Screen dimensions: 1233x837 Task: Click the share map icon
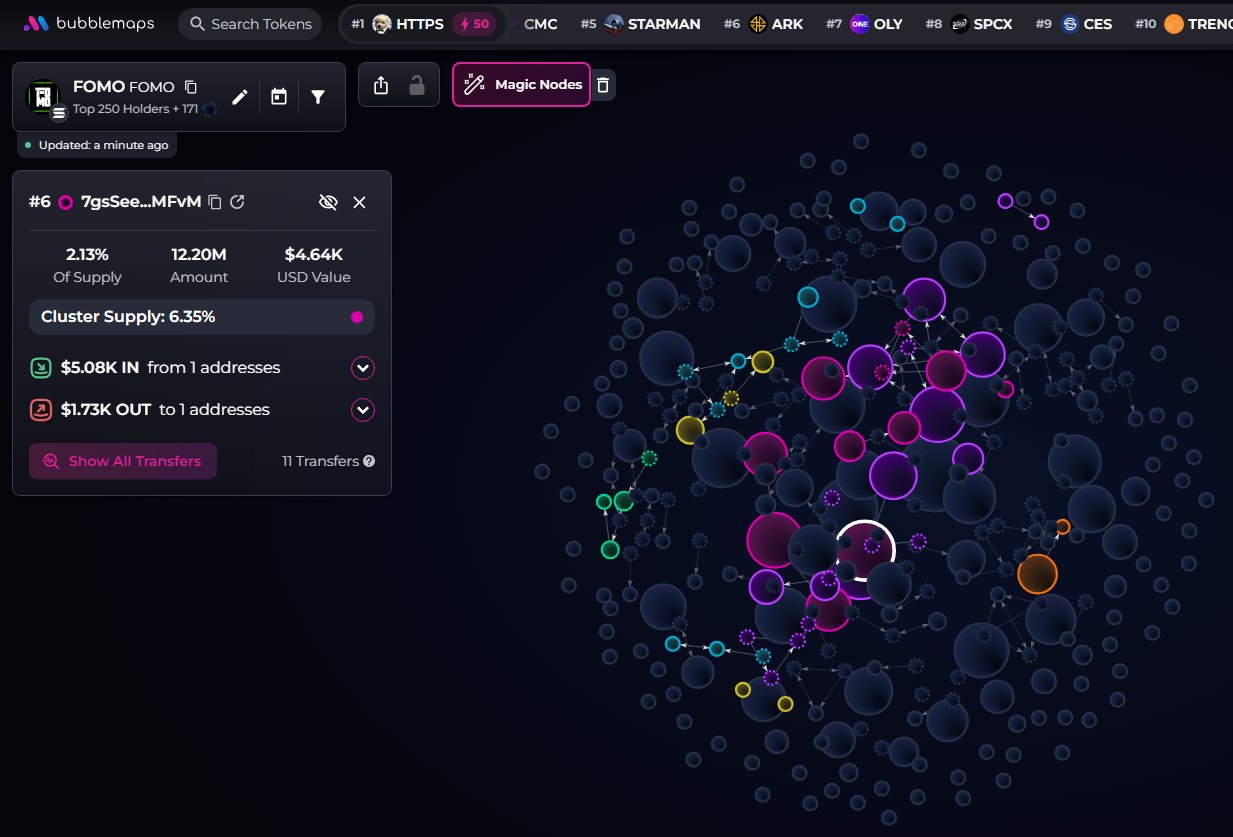click(381, 85)
